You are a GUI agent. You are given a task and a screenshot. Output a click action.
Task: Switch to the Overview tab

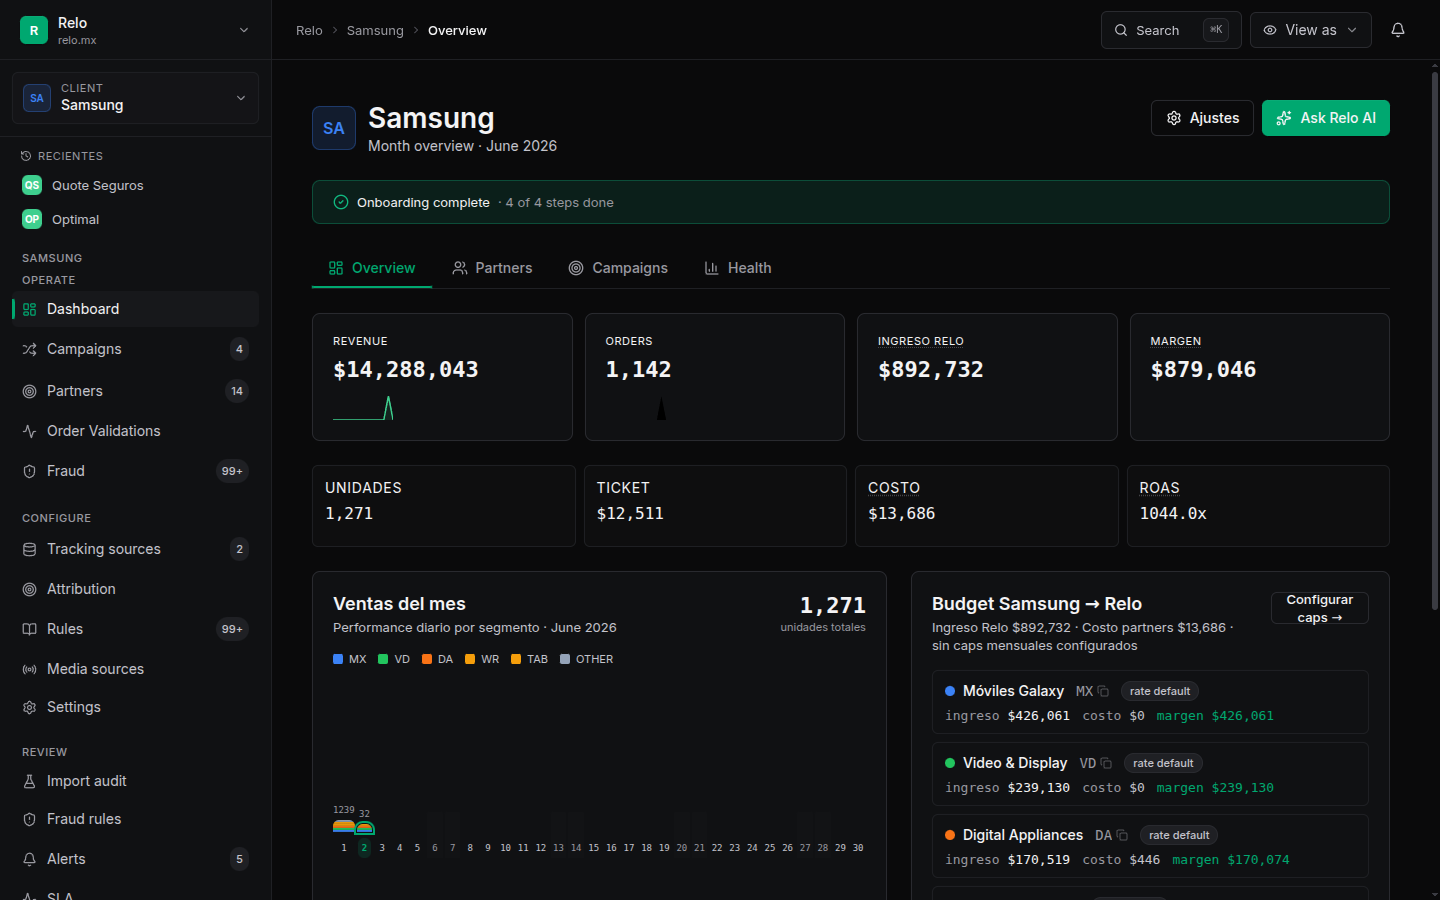point(372,268)
